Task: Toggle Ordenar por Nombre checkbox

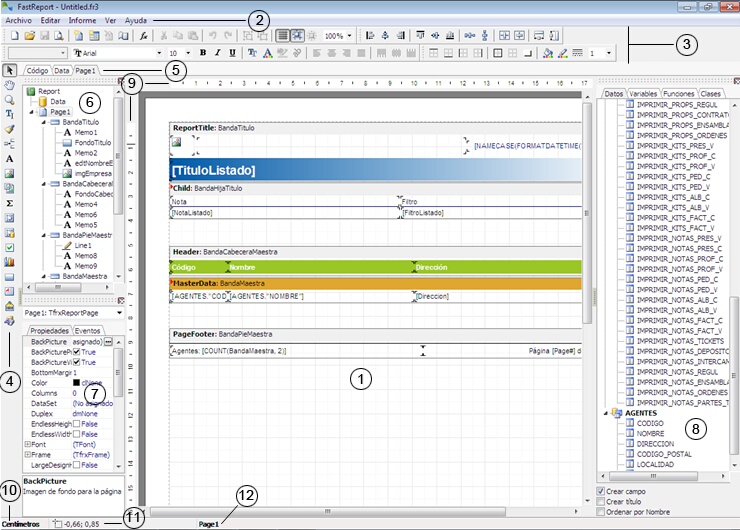Action: [x=600, y=512]
